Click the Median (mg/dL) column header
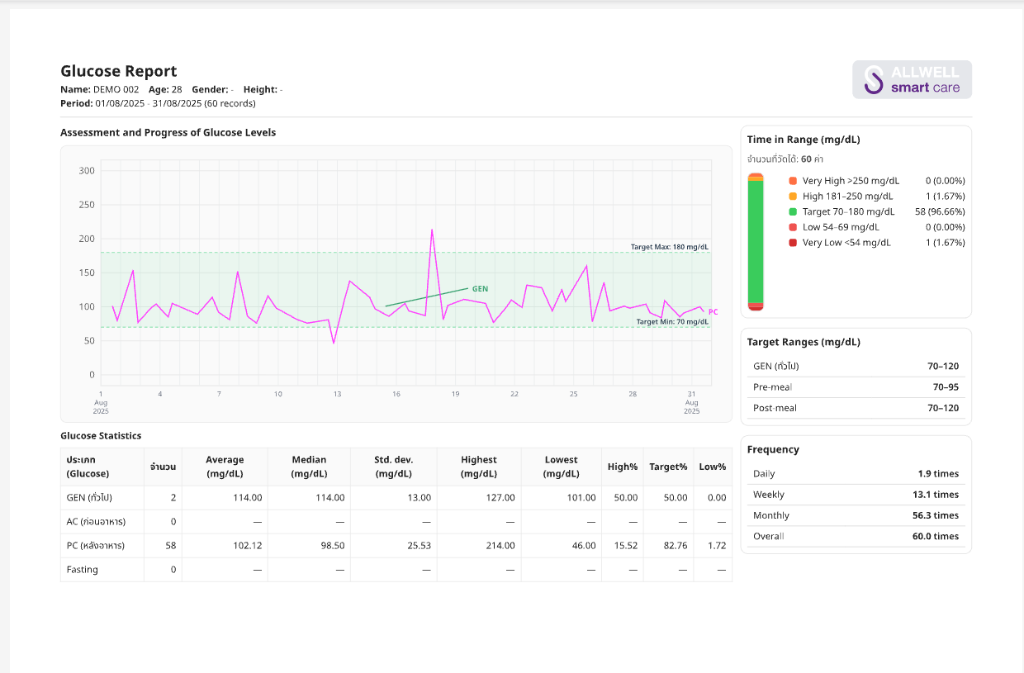Viewport: 1024px width, 673px height. (309, 467)
